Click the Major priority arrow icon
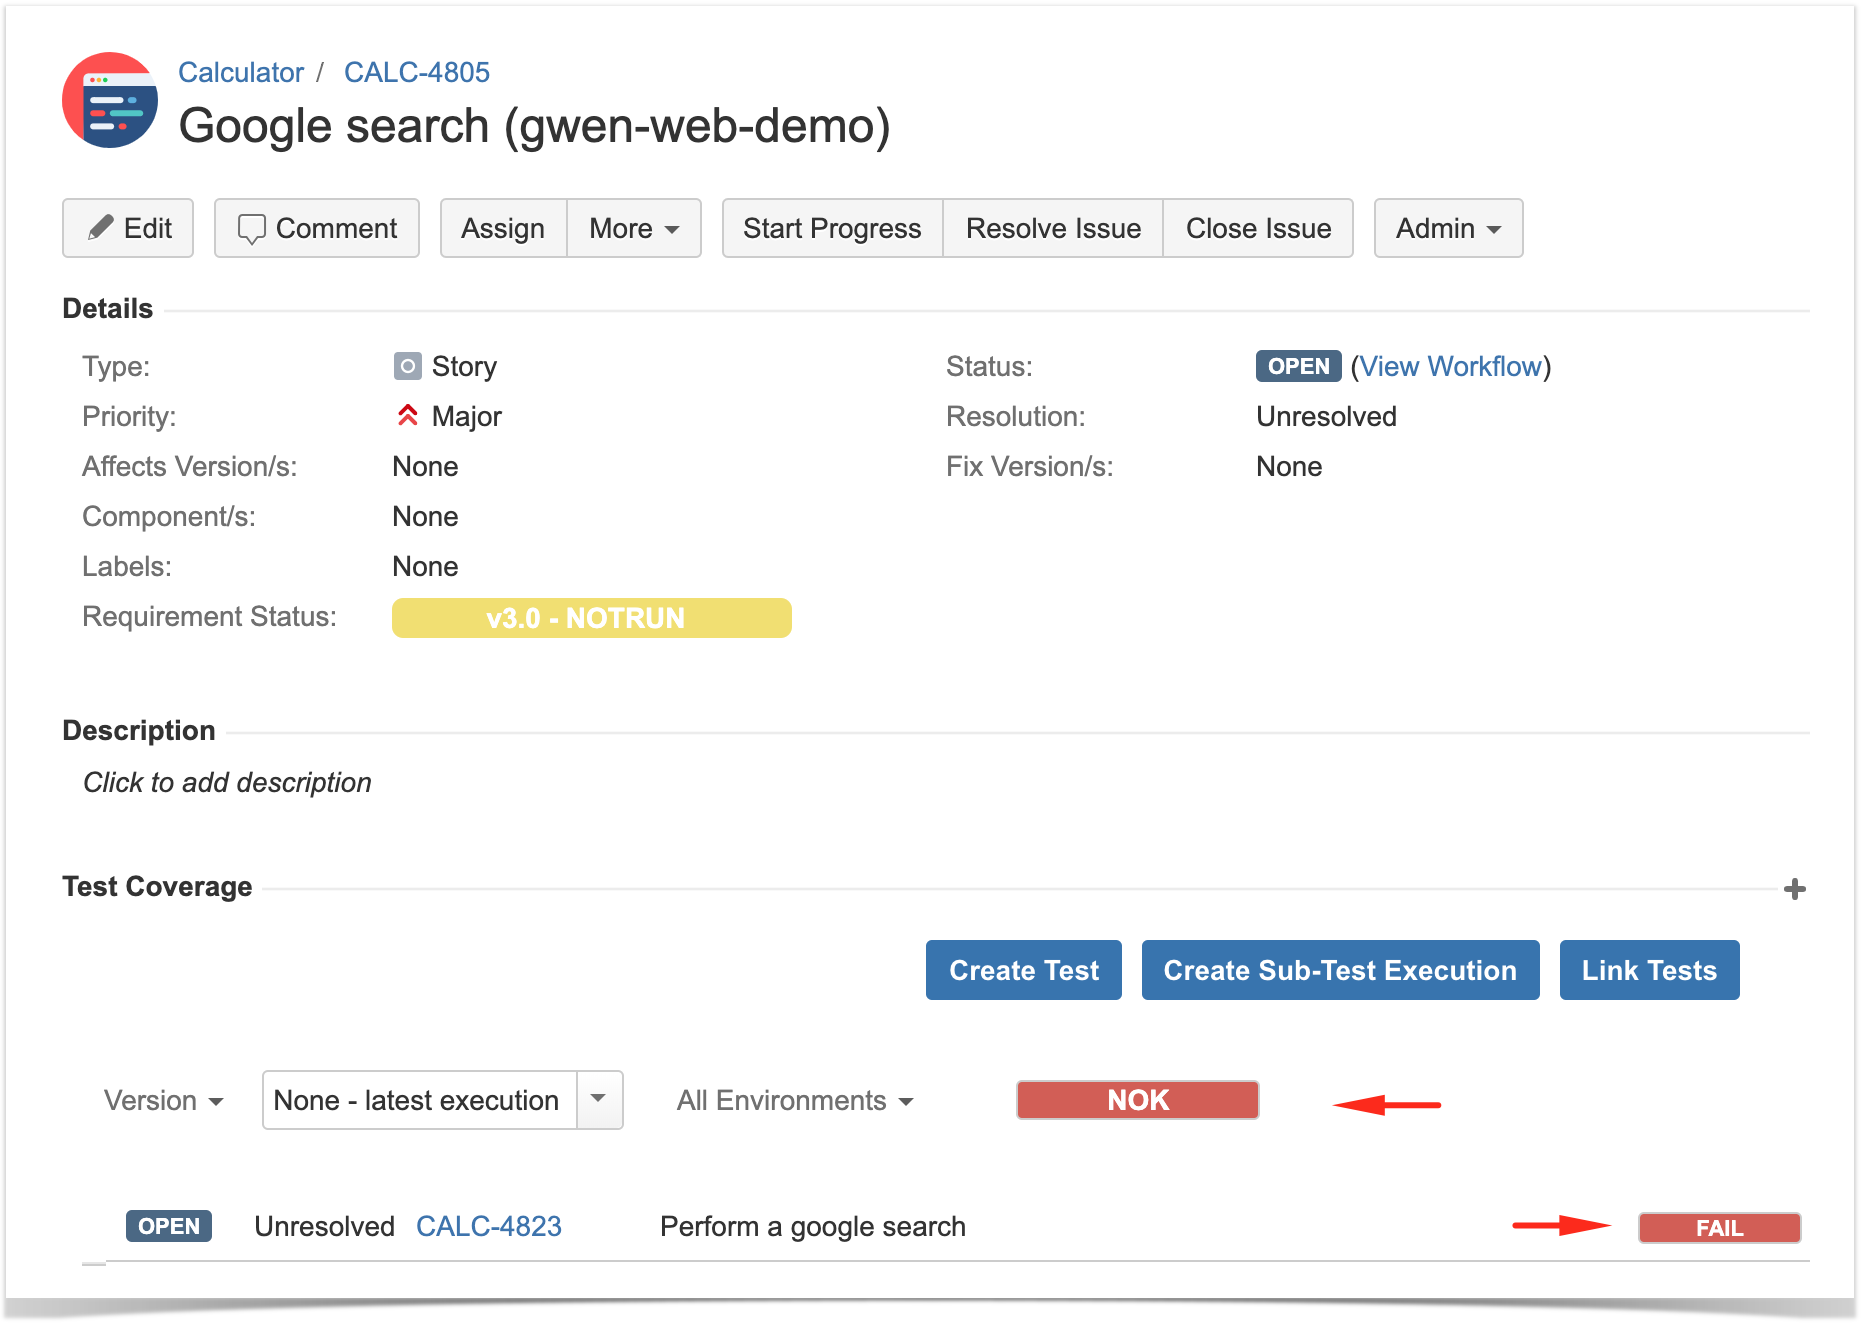This screenshot has width=1868, height=1327. pos(407,415)
